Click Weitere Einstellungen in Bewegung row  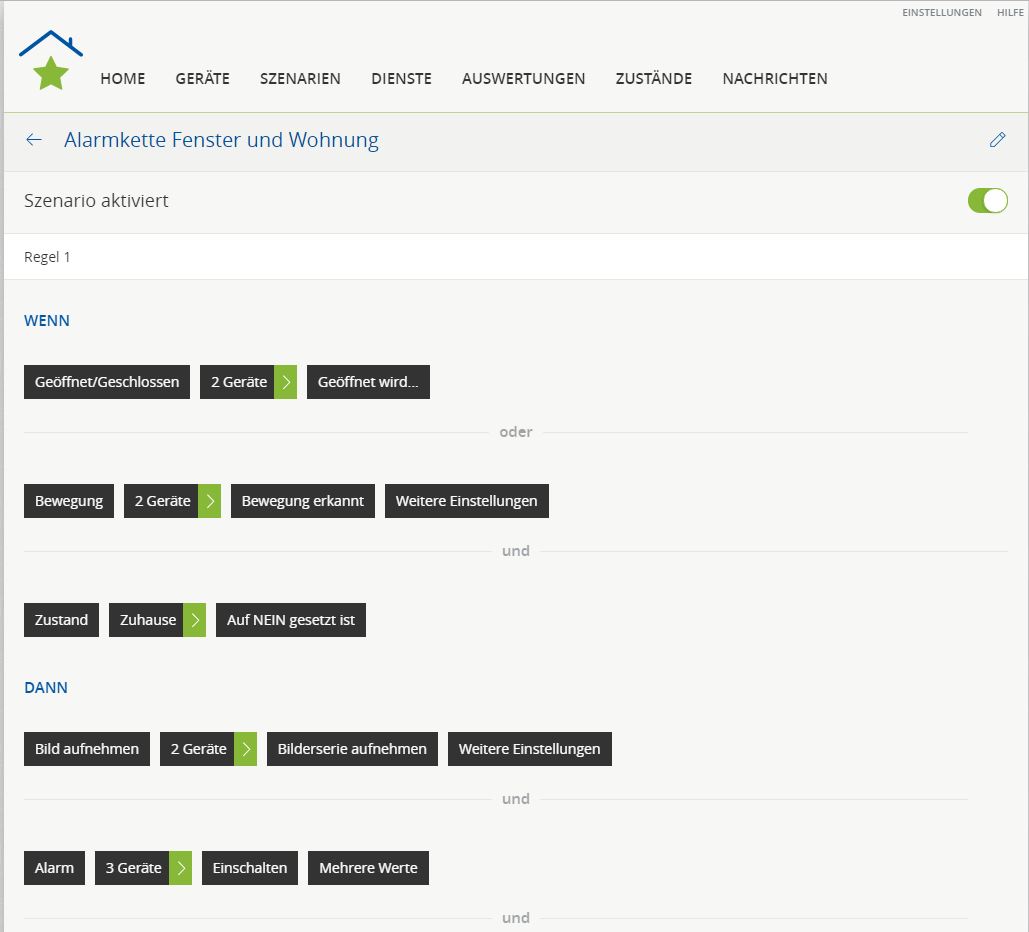pyautogui.click(x=466, y=501)
